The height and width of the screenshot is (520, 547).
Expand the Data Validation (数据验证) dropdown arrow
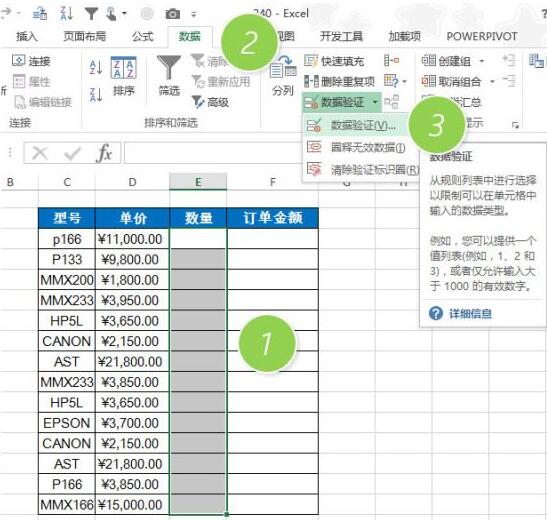coord(375,102)
